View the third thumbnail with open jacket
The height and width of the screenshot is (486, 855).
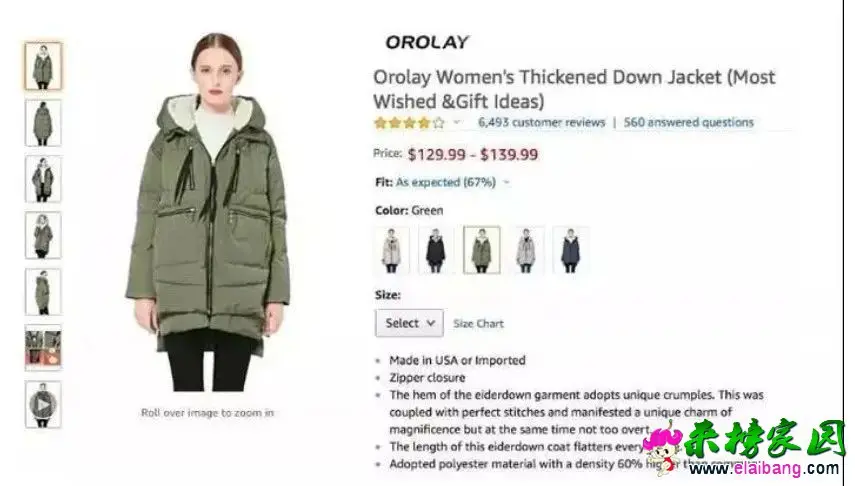pyautogui.click(x=43, y=179)
